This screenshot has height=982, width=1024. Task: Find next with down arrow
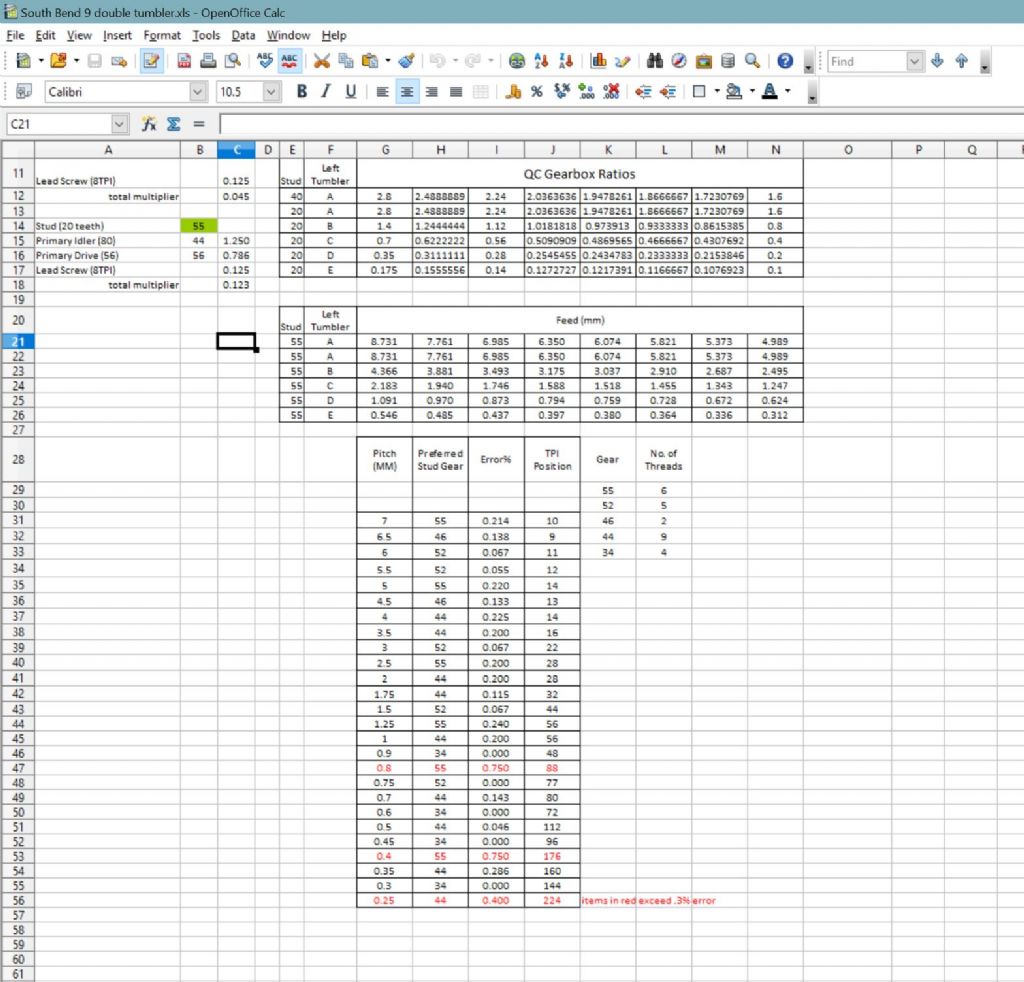pyautogui.click(x=937, y=61)
